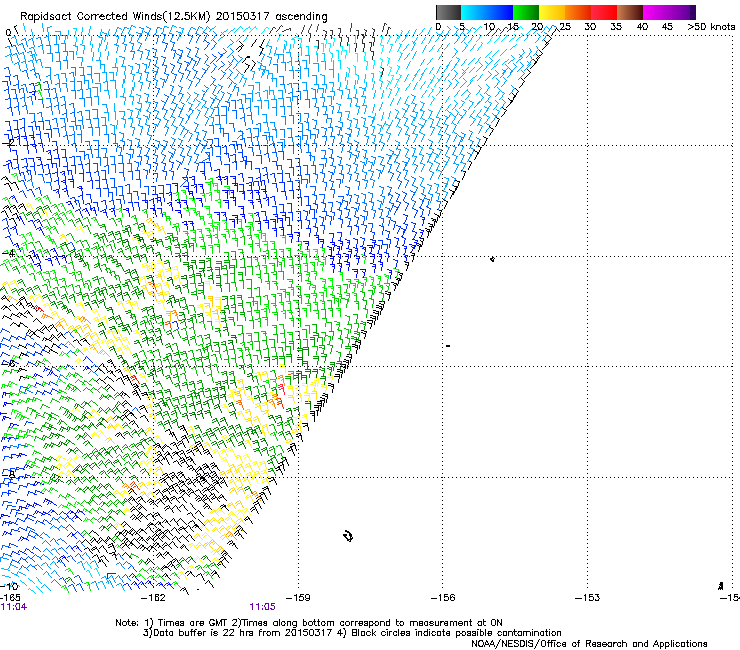
Task: Click the purple time stamp '11:05'
Action: (x=262, y=607)
